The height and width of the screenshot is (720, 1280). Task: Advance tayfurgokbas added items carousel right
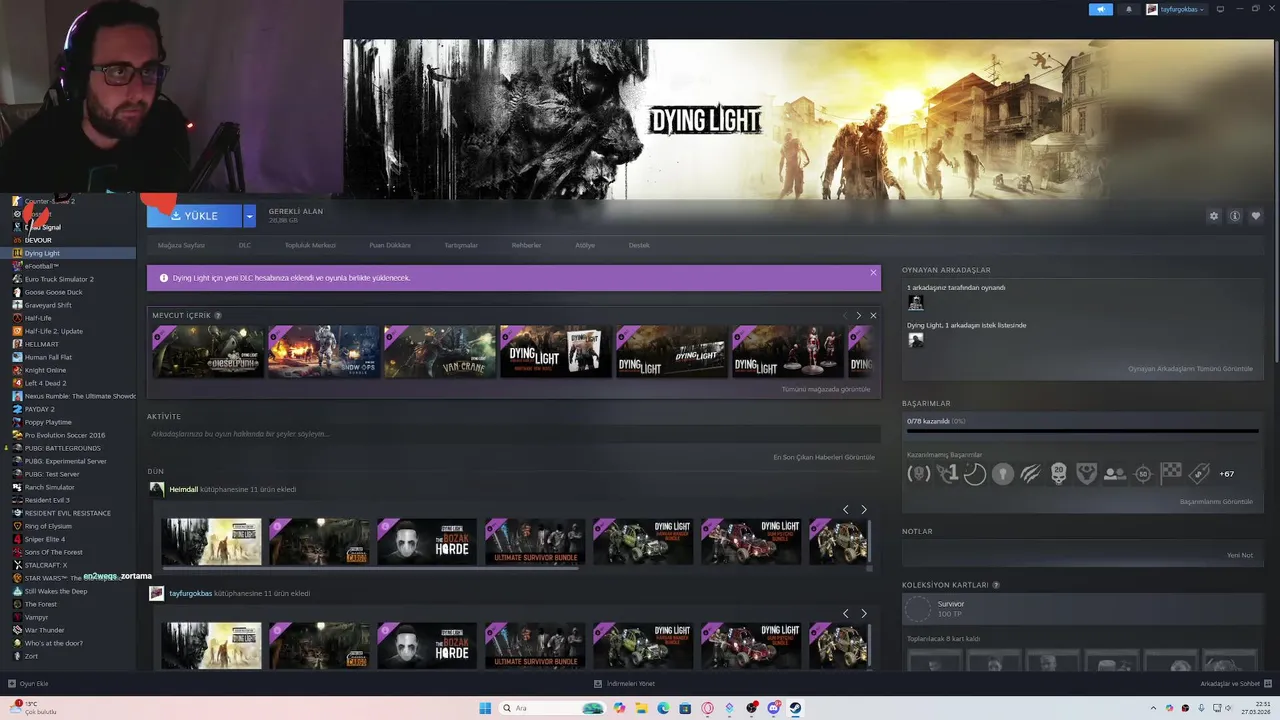pyautogui.click(x=864, y=613)
